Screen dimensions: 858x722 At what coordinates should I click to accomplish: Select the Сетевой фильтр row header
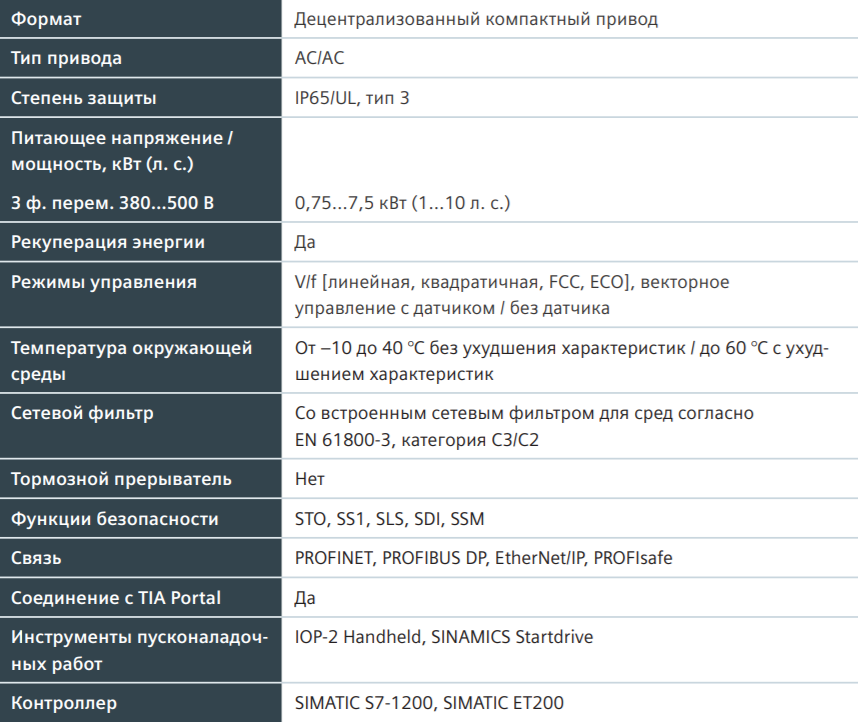point(141,426)
